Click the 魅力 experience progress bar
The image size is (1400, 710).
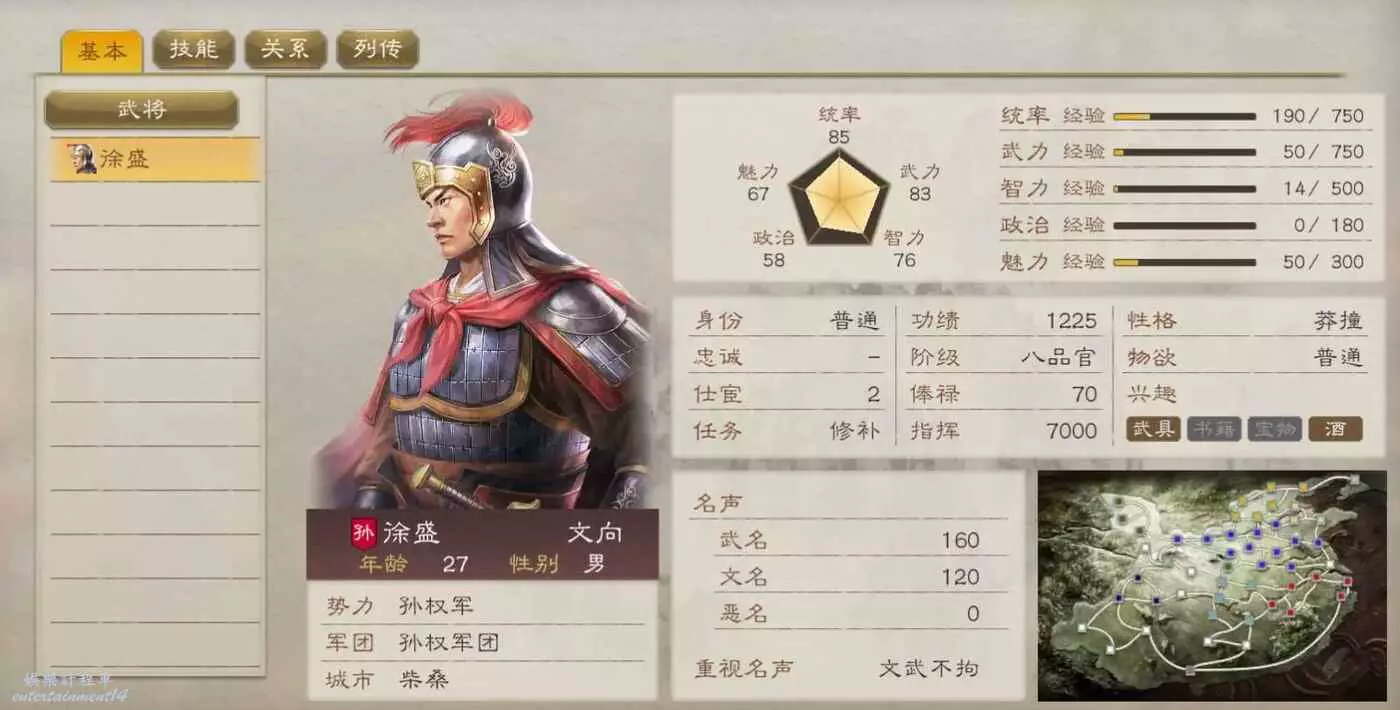click(x=1184, y=262)
